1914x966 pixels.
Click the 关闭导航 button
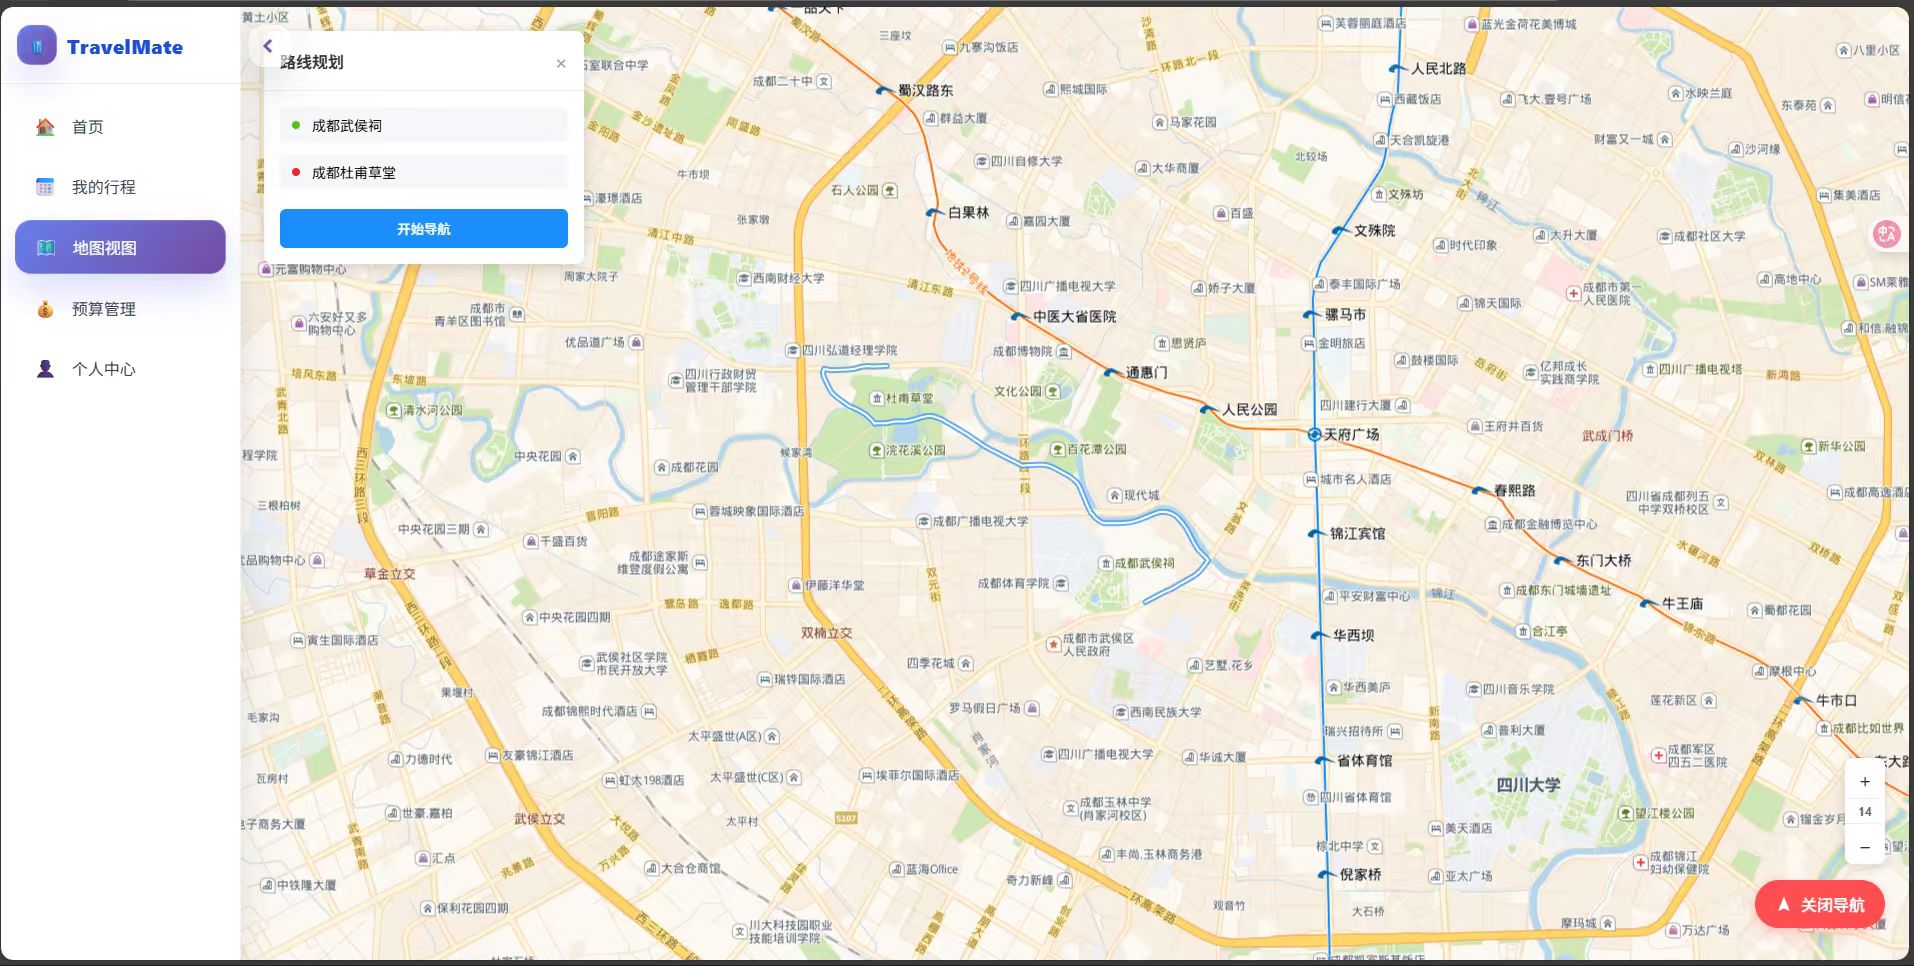(1820, 904)
